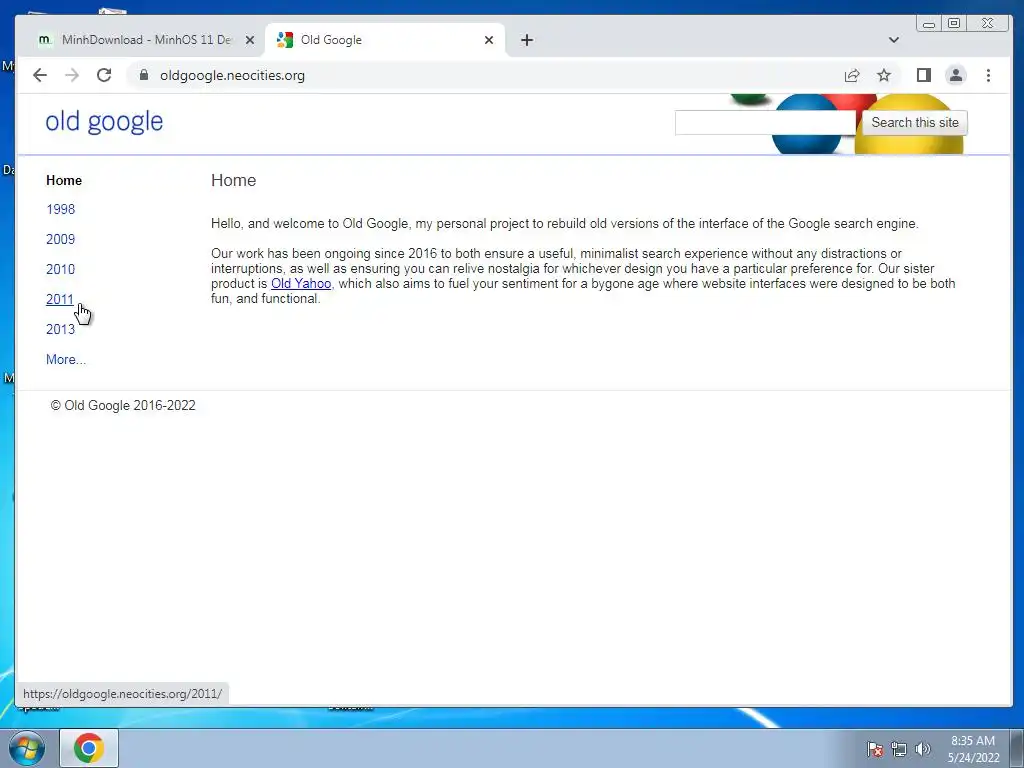Open the volume speaker tray icon

(x=923, y=749)
